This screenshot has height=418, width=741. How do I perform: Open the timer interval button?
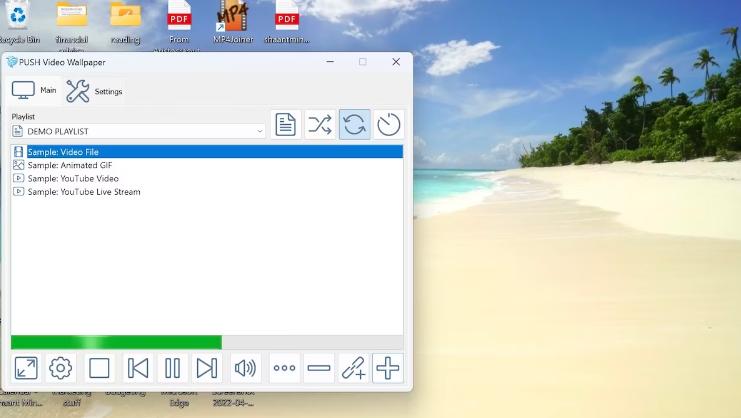(389, 125)
